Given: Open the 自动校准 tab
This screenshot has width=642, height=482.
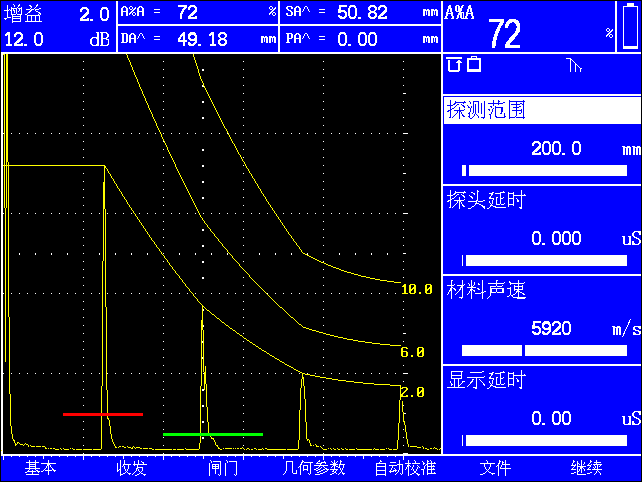Looking at the screenshot, I should click(405, 468).
